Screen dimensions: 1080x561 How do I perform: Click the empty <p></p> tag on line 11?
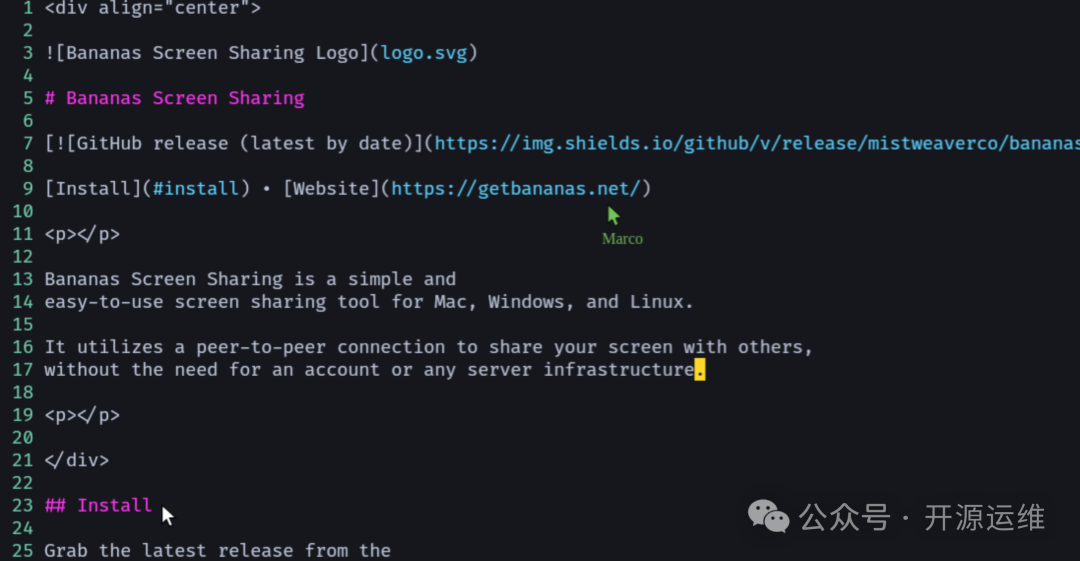(x=82, y=234)
